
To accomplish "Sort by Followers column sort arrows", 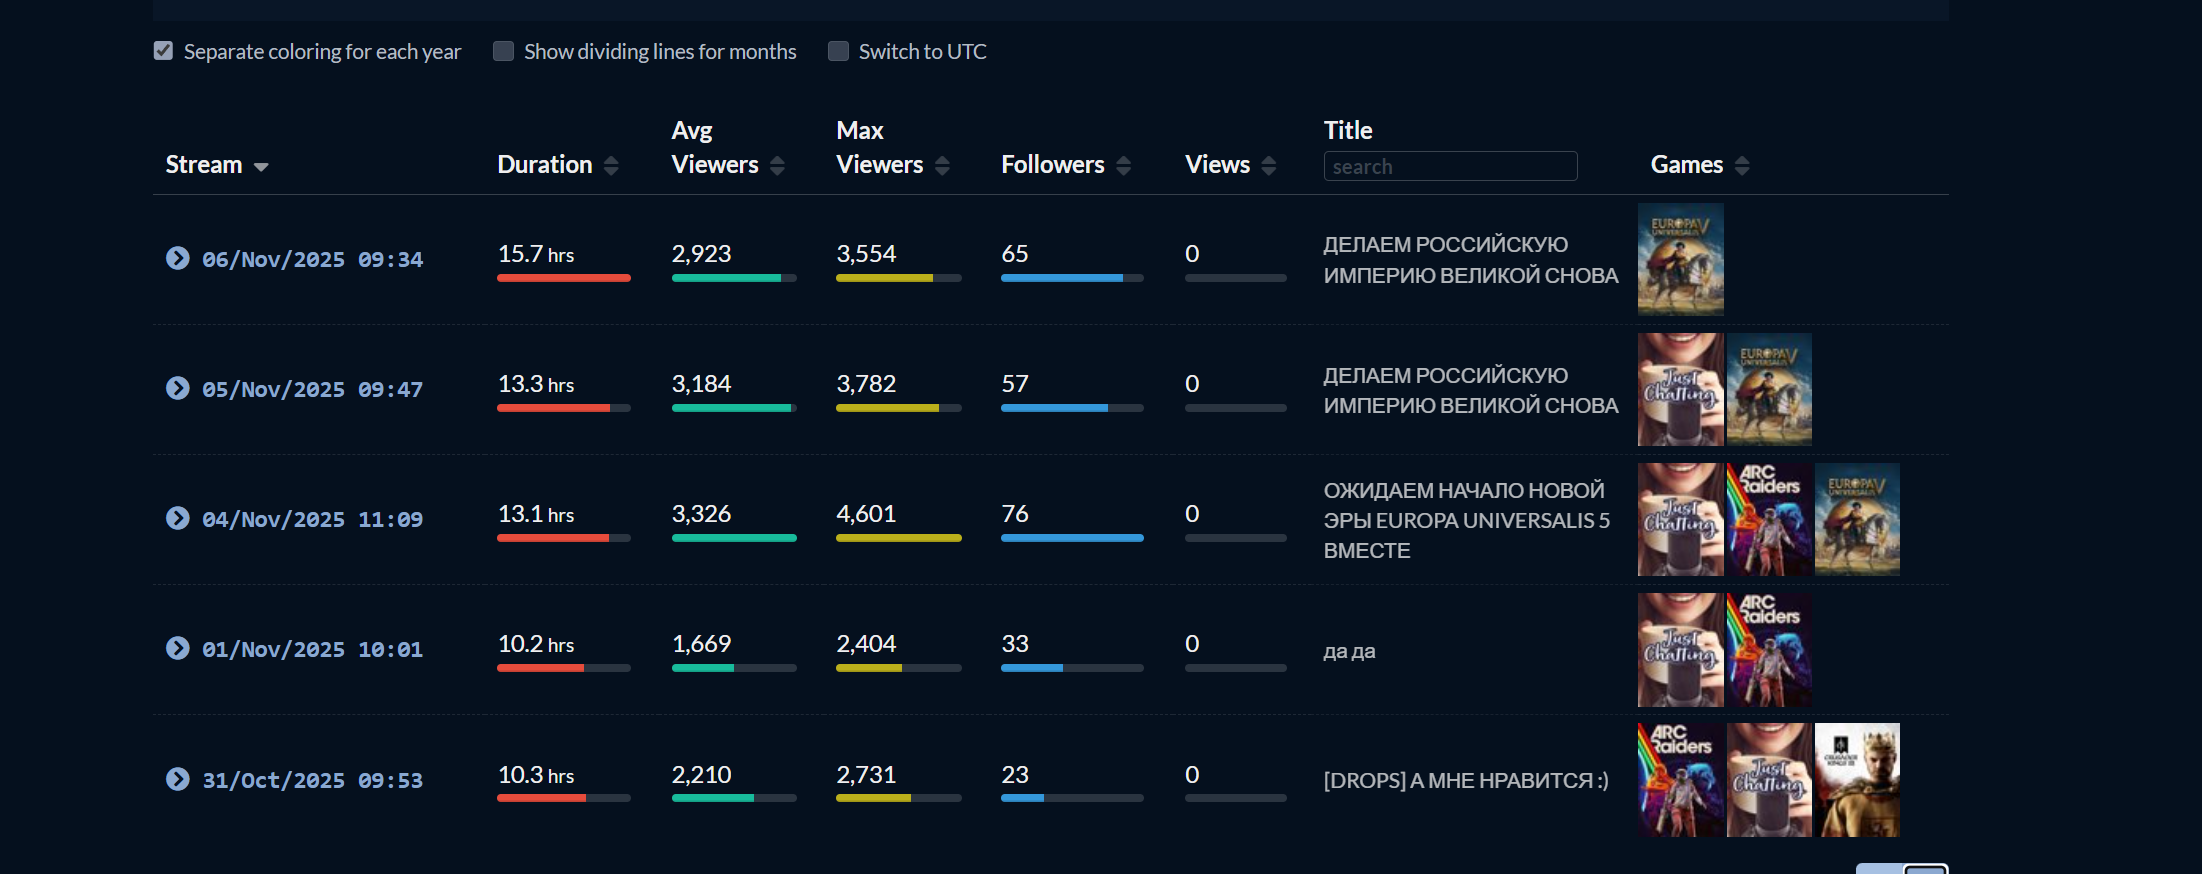I will (x=1123, y=166).
